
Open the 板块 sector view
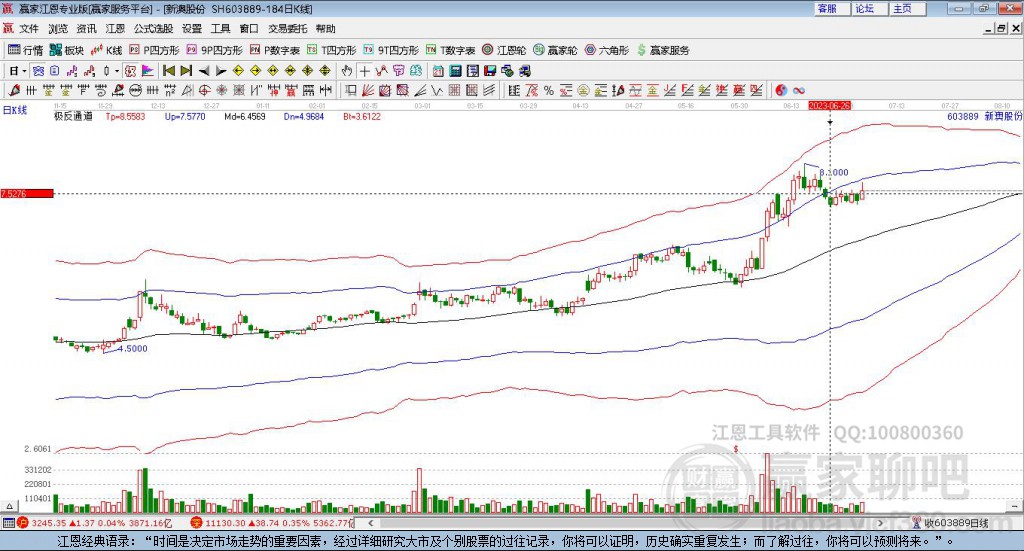[x=67, y=50]
